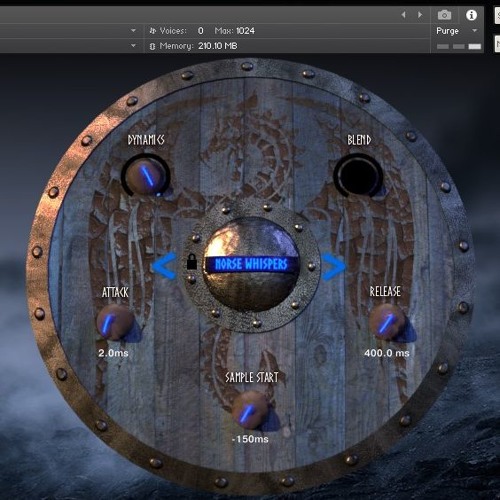The height and width of the screenshot is (500, 500).
Task: Toggle the padlock lock icon
Action: [x=192, y=262]
